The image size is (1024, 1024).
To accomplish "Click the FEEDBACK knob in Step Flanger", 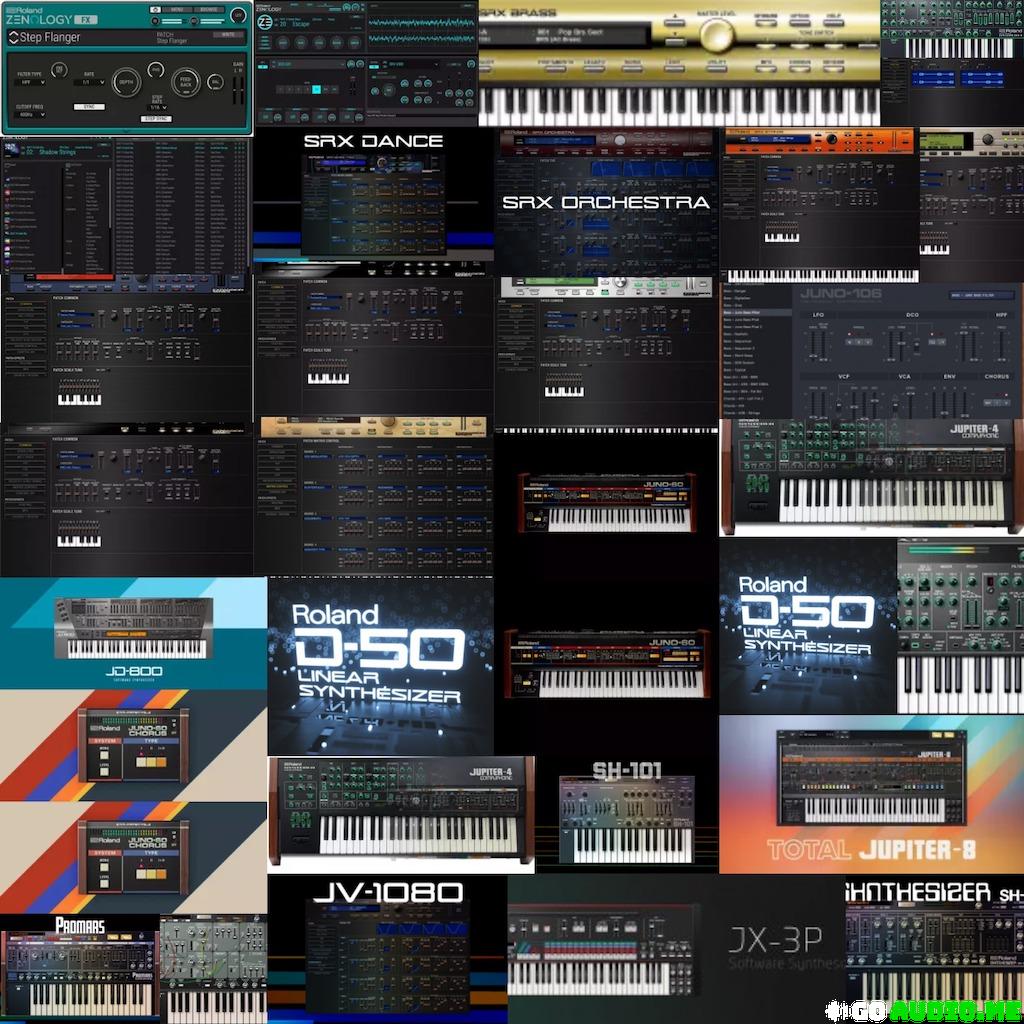I will coord(185,83).
